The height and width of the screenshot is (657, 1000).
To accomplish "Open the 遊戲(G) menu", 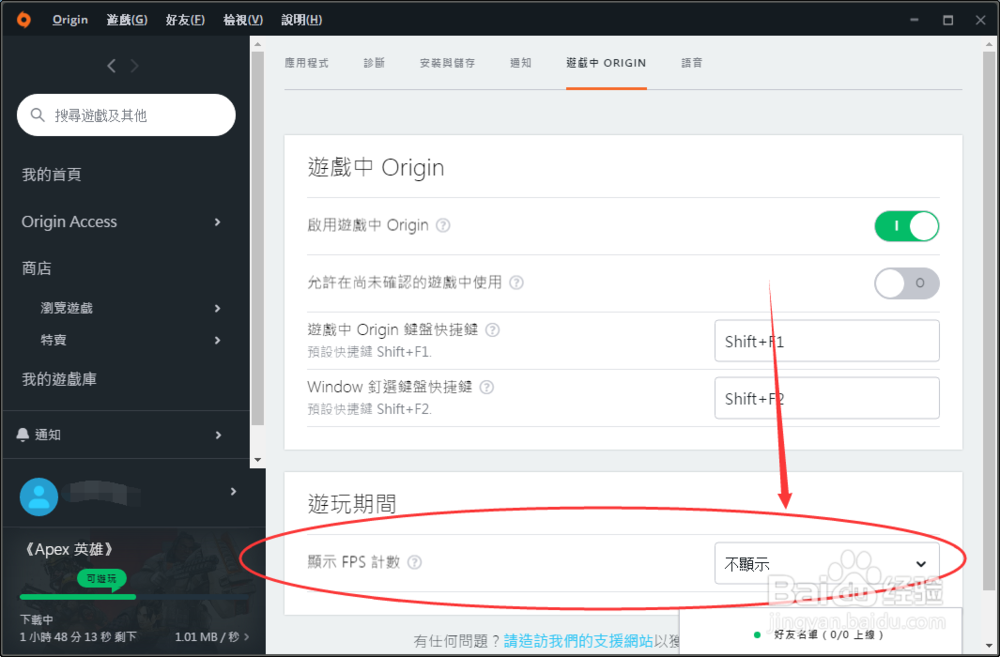I will click(x=127, y=20).
